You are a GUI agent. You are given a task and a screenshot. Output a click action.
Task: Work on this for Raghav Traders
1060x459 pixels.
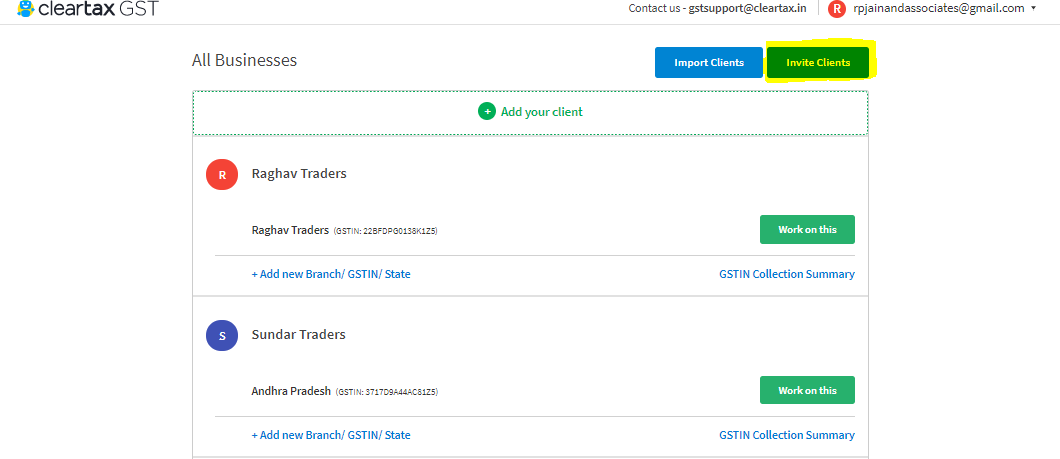(x=807, y=229)
